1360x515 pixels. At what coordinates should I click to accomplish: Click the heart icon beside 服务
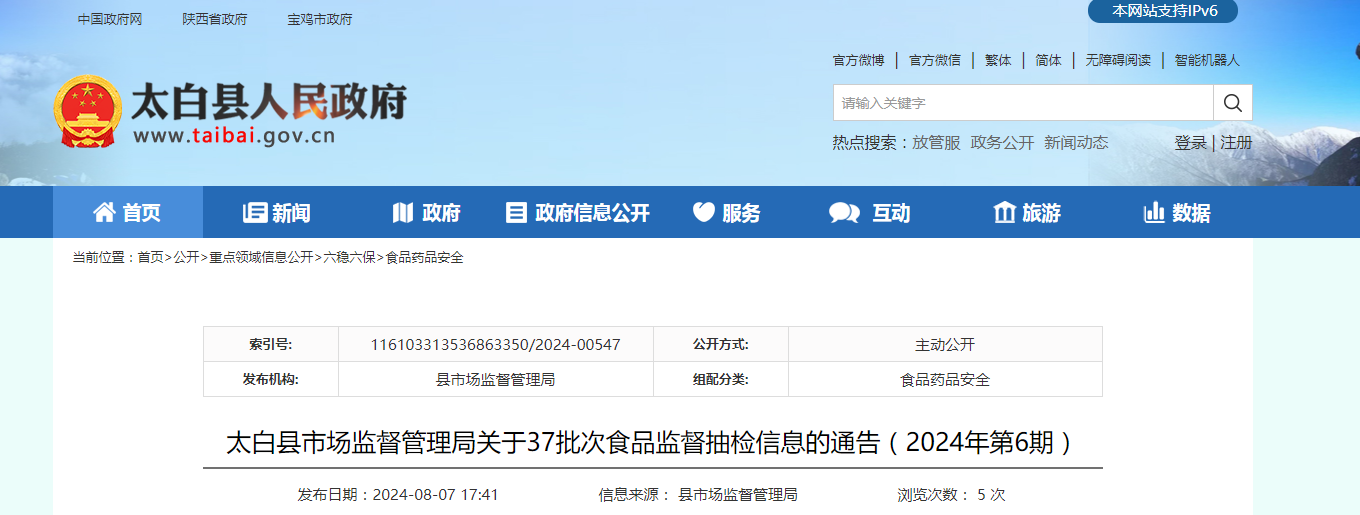(704, 212)
